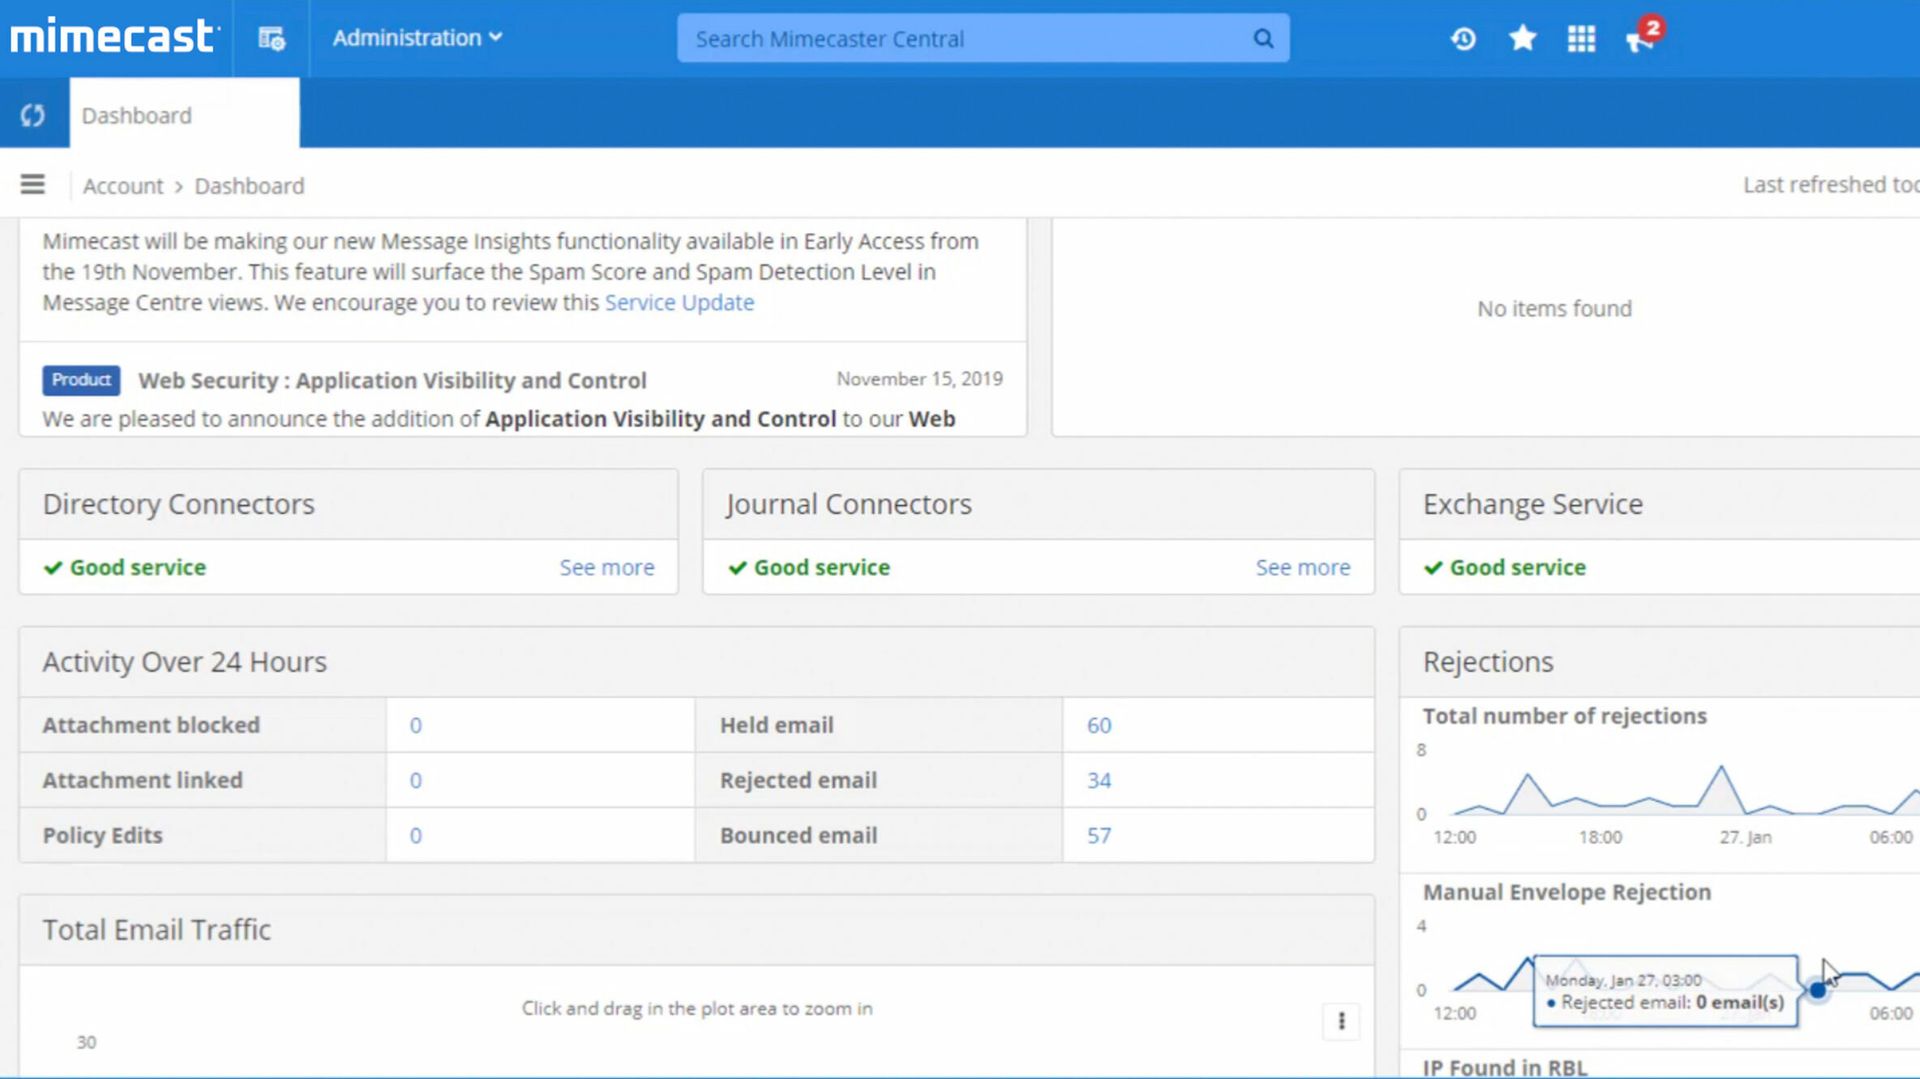Screen dimensions: 1920x1079
Task: Click See more under Directory Connectors
Action: point(606,567)
